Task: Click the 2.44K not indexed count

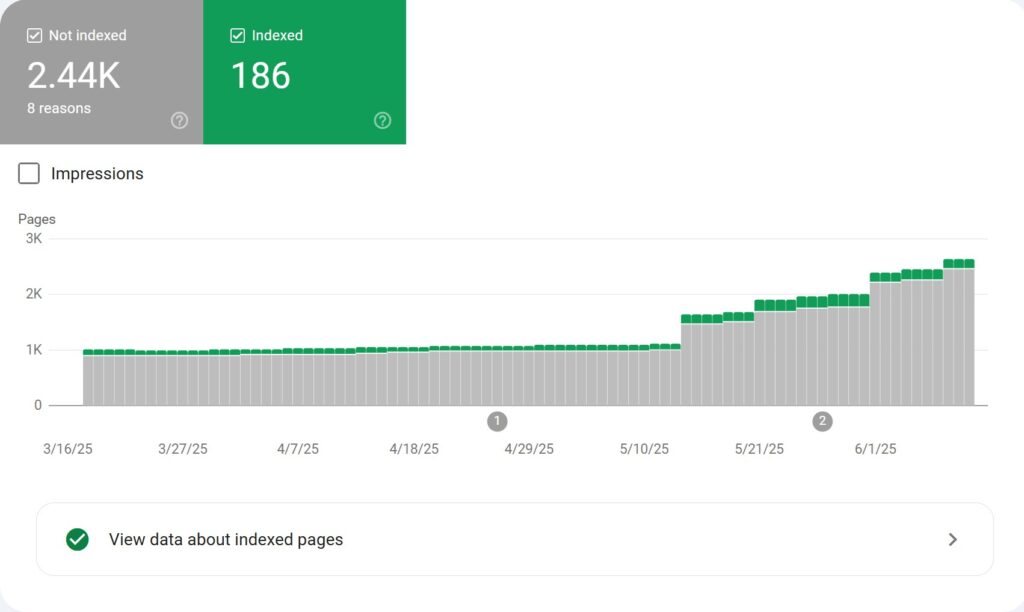Action: pos(73,75)
